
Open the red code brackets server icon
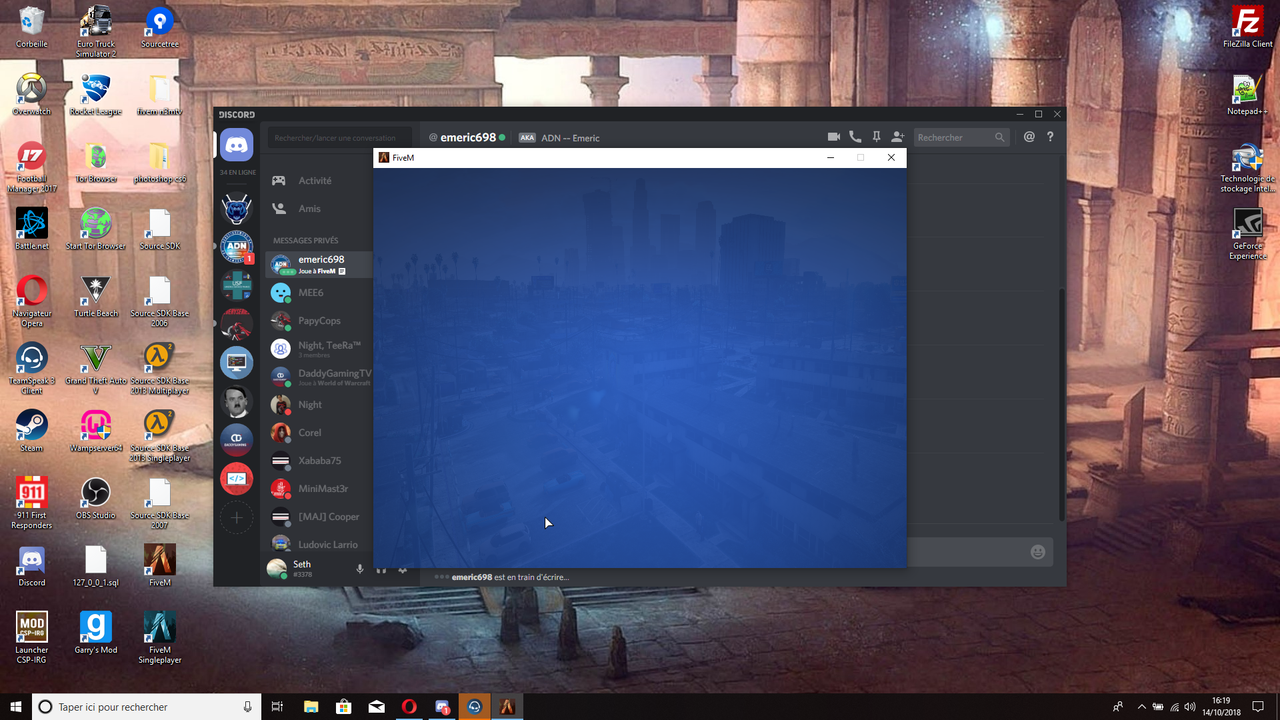(237, 478)
